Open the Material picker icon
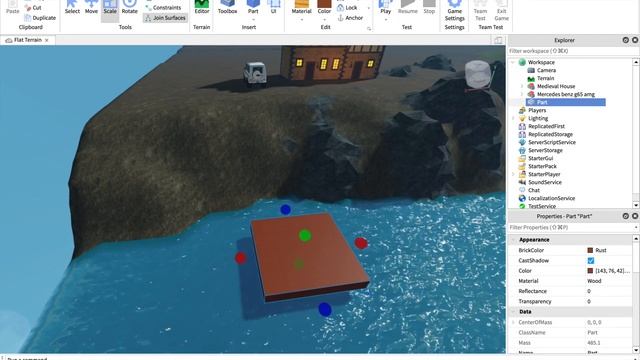640x360 pixels. point(302,4)
